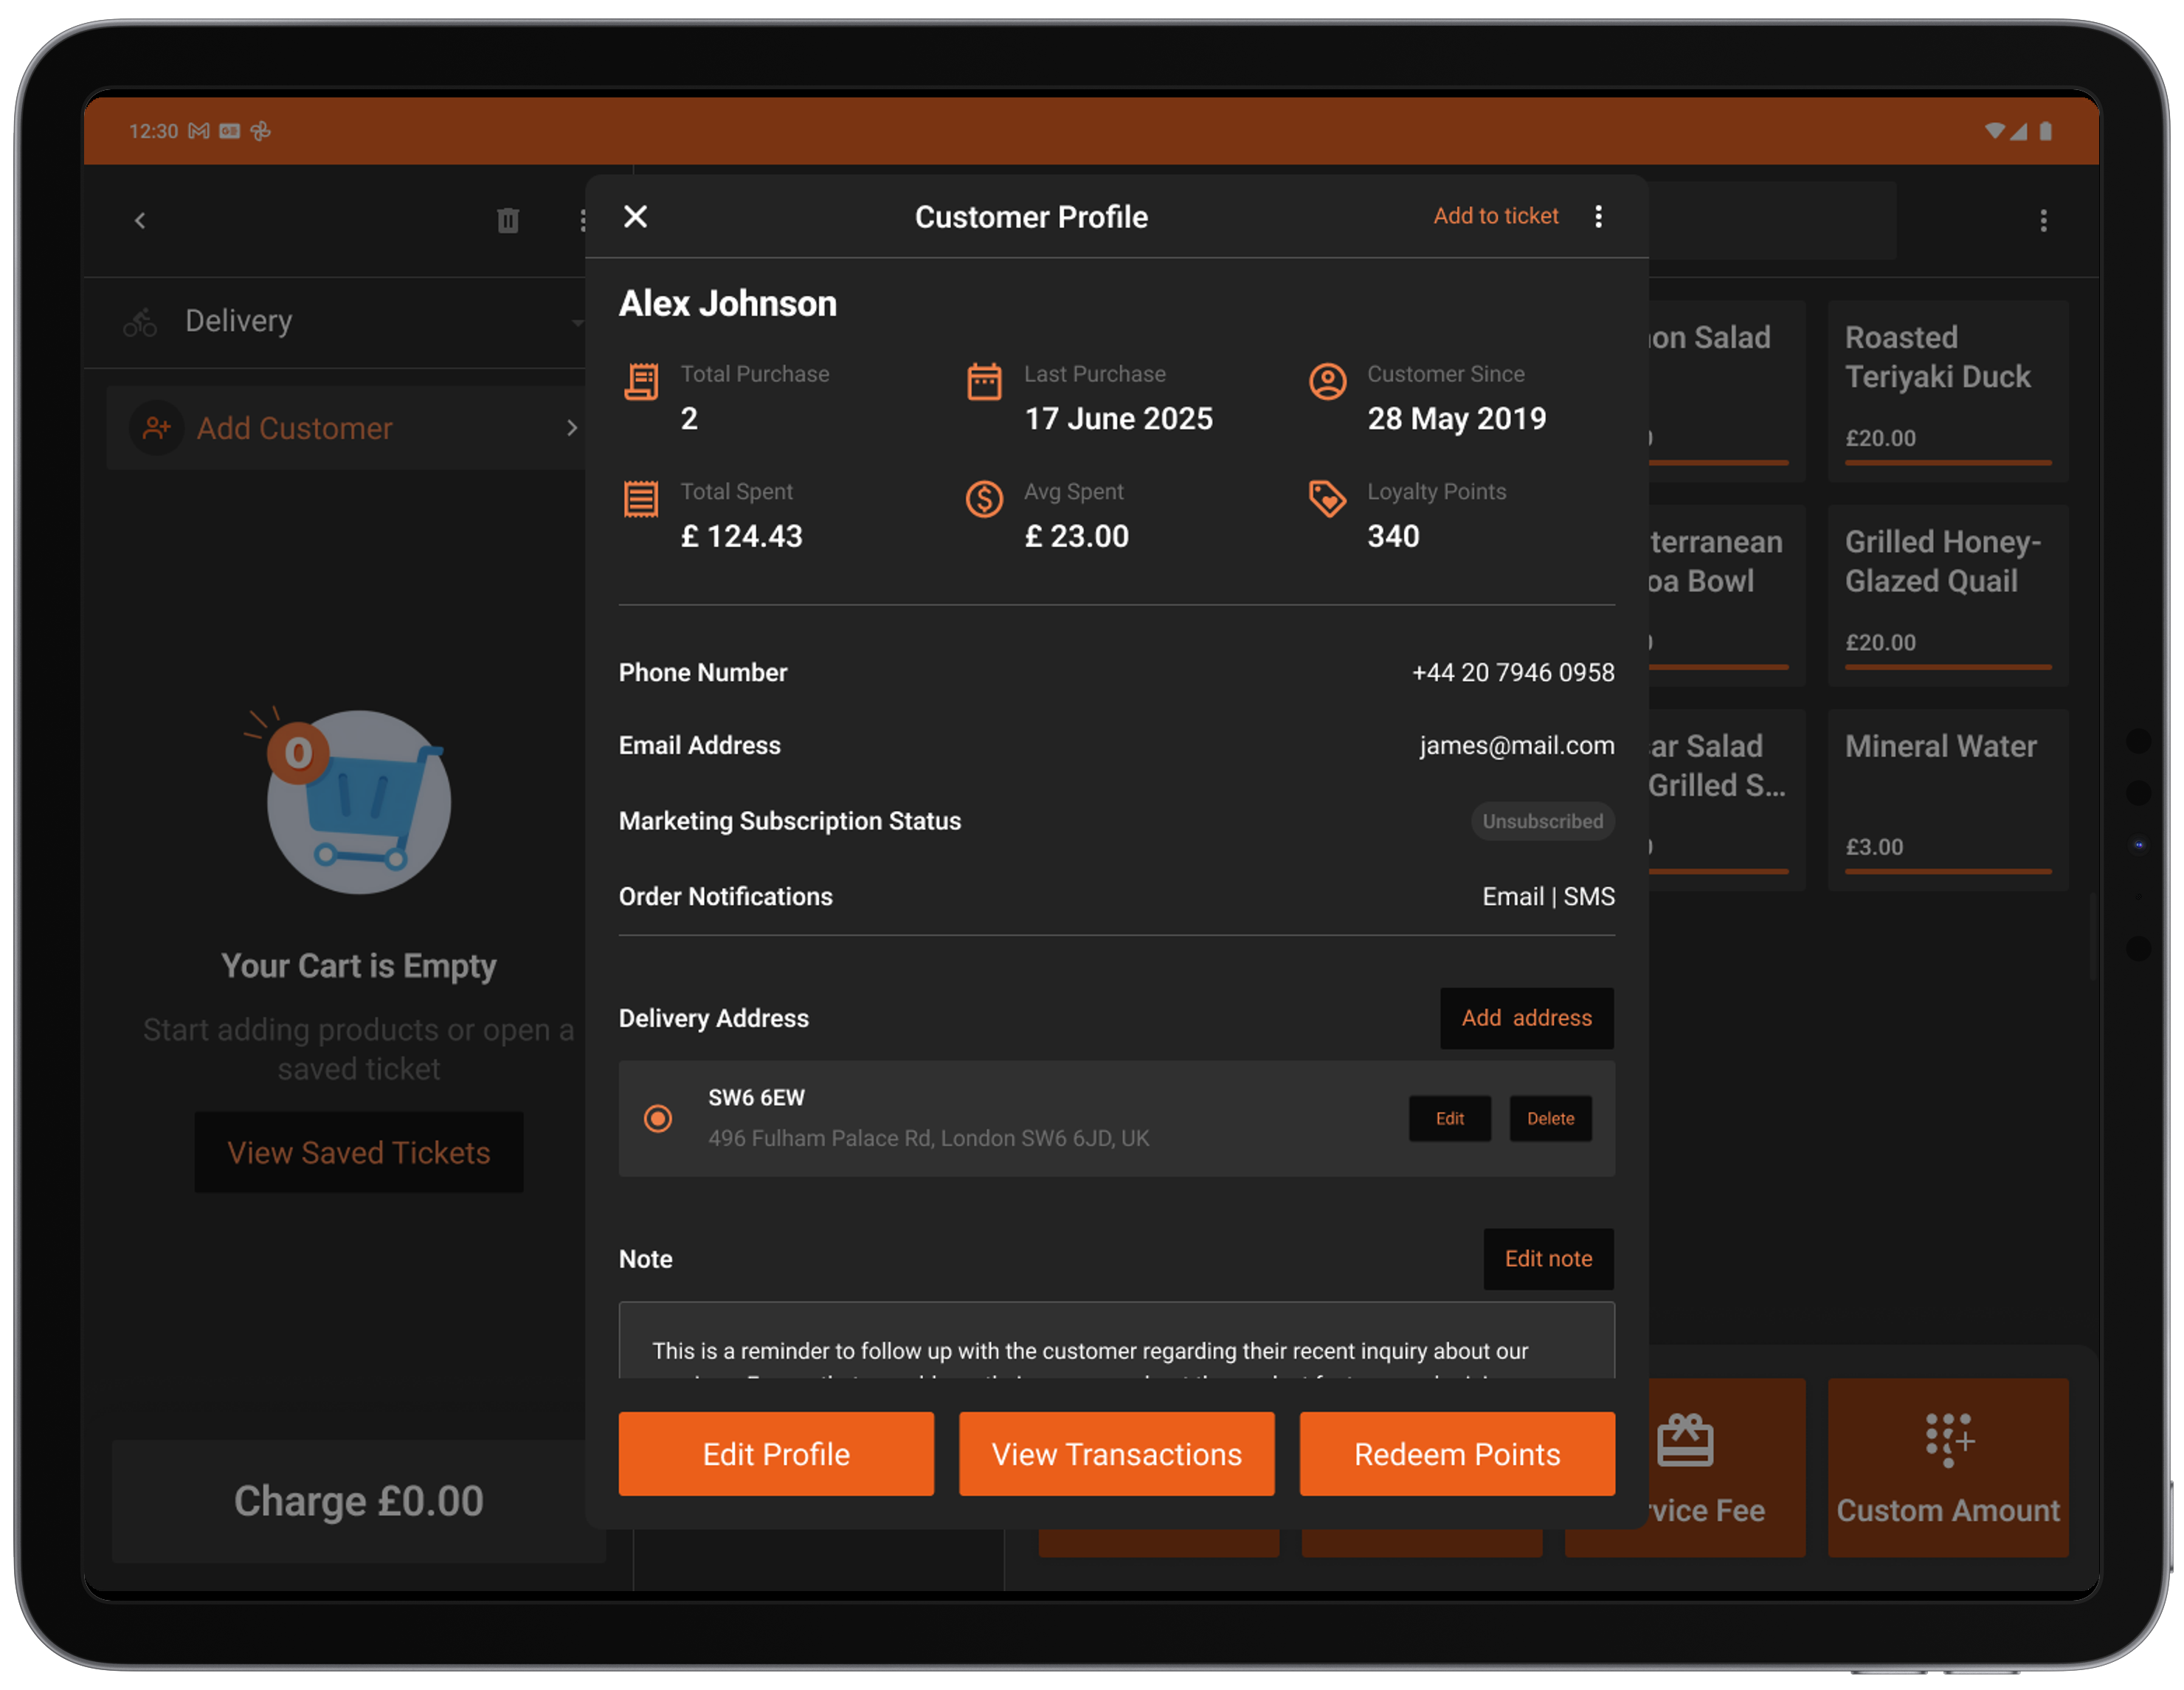Open the Customer Profile three-dot menu
Screen dimensions: 2184x1690
pyautogui.click(x=1598, y=216)
